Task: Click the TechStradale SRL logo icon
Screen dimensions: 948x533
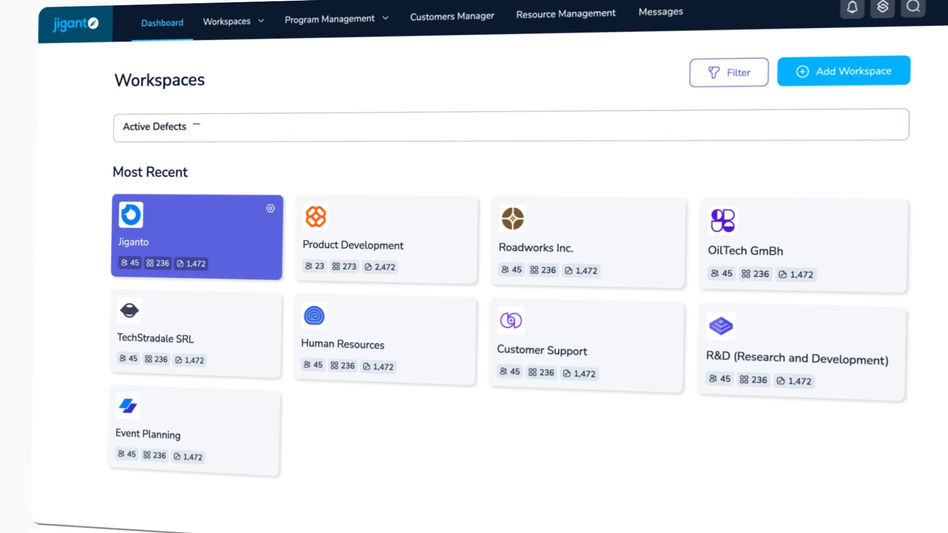Action: pos(129,311)
